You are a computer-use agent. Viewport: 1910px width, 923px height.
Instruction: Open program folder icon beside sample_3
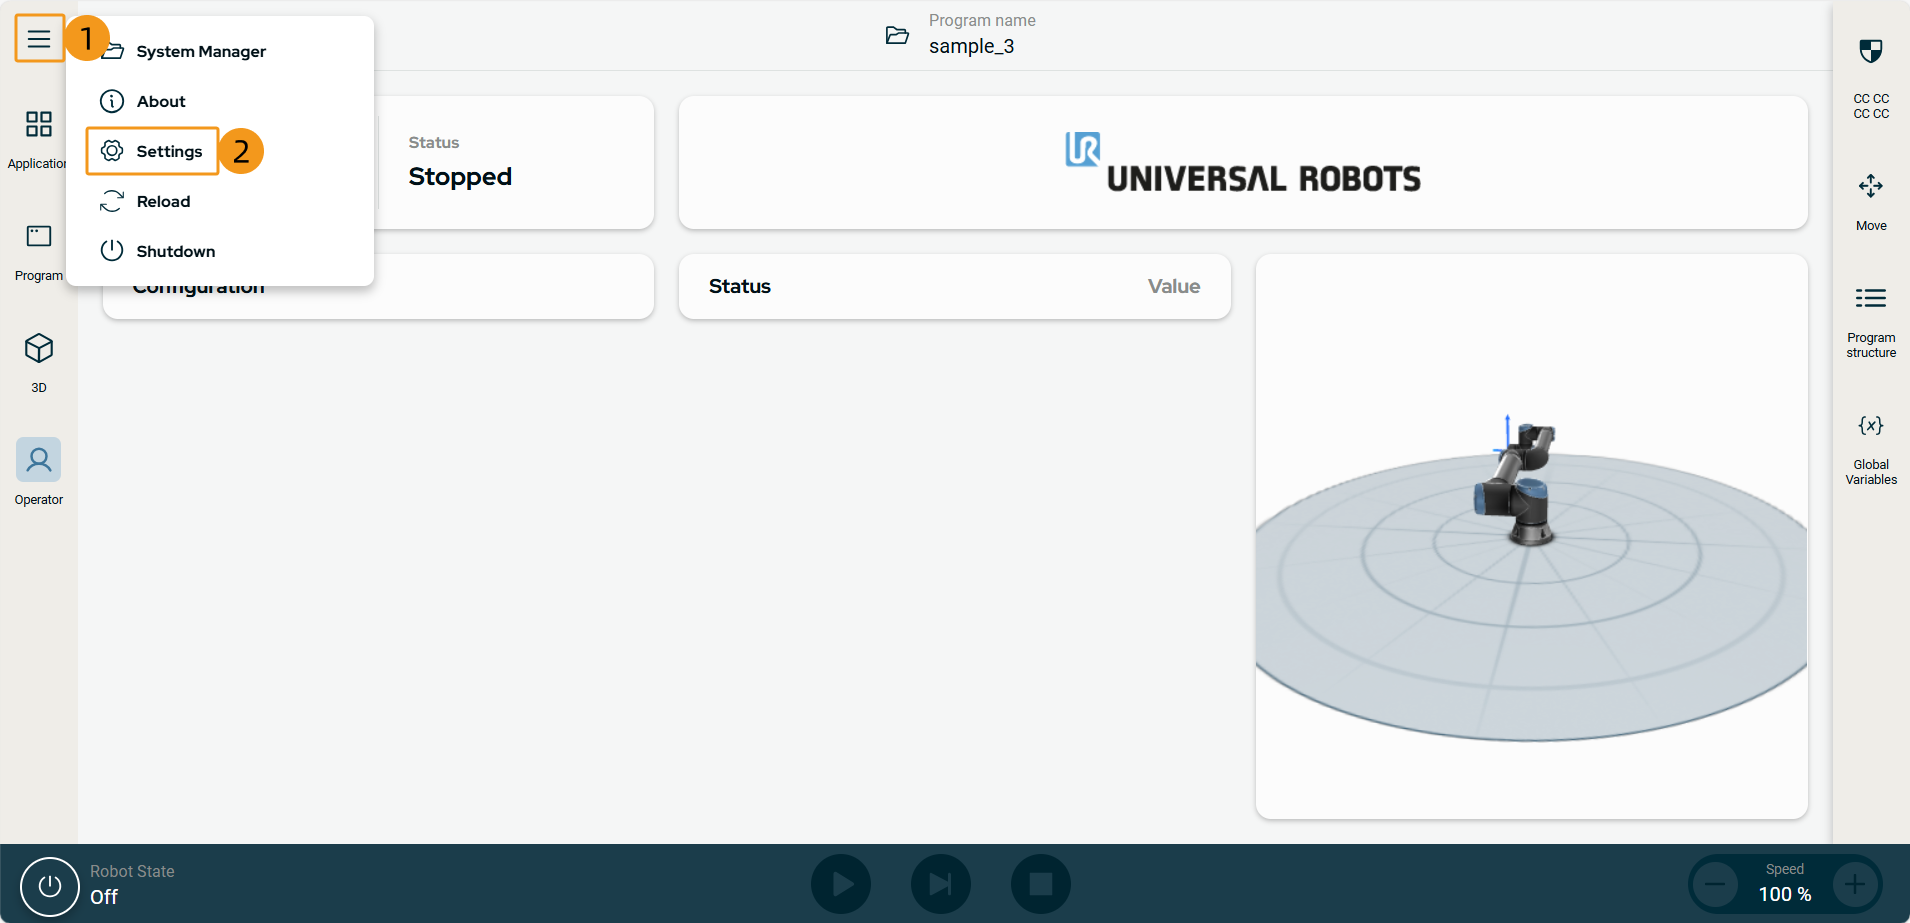pos(897,36)
